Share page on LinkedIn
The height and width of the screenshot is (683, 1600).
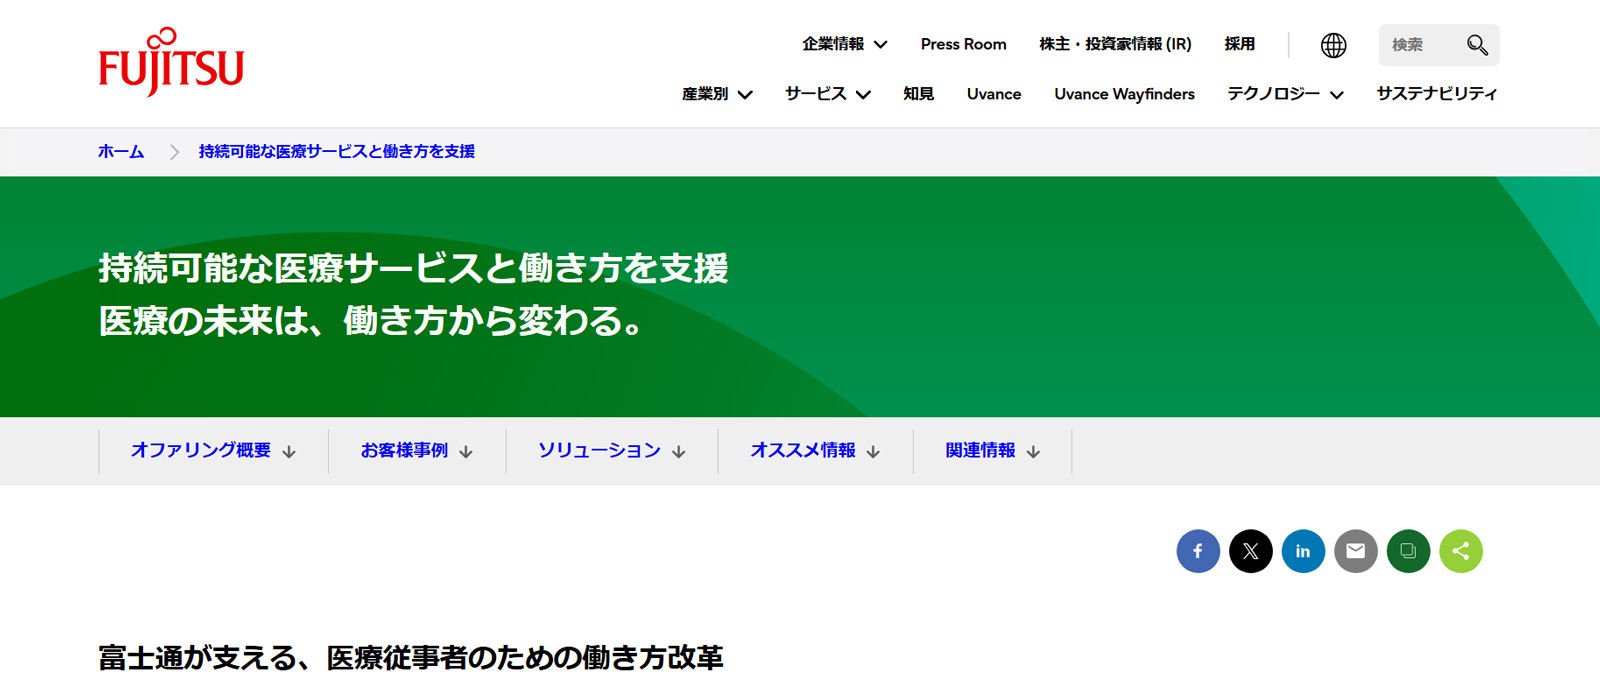(1303, 551)
